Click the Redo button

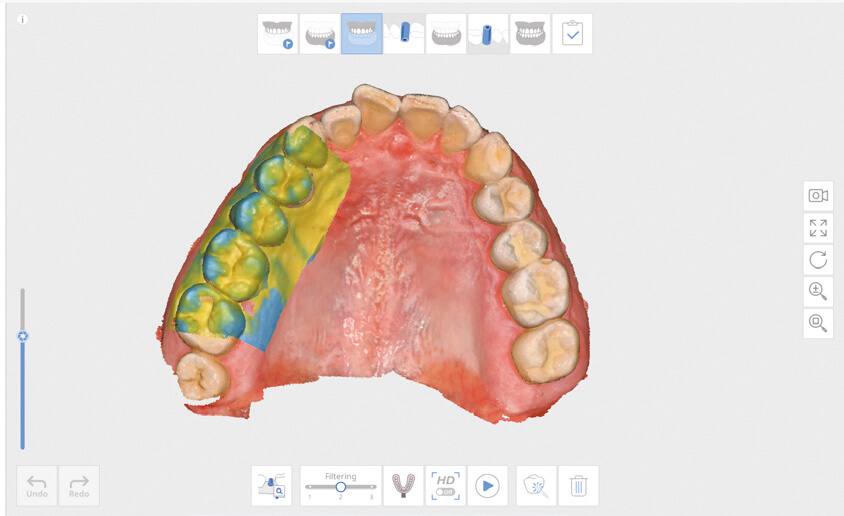point(79,486)
